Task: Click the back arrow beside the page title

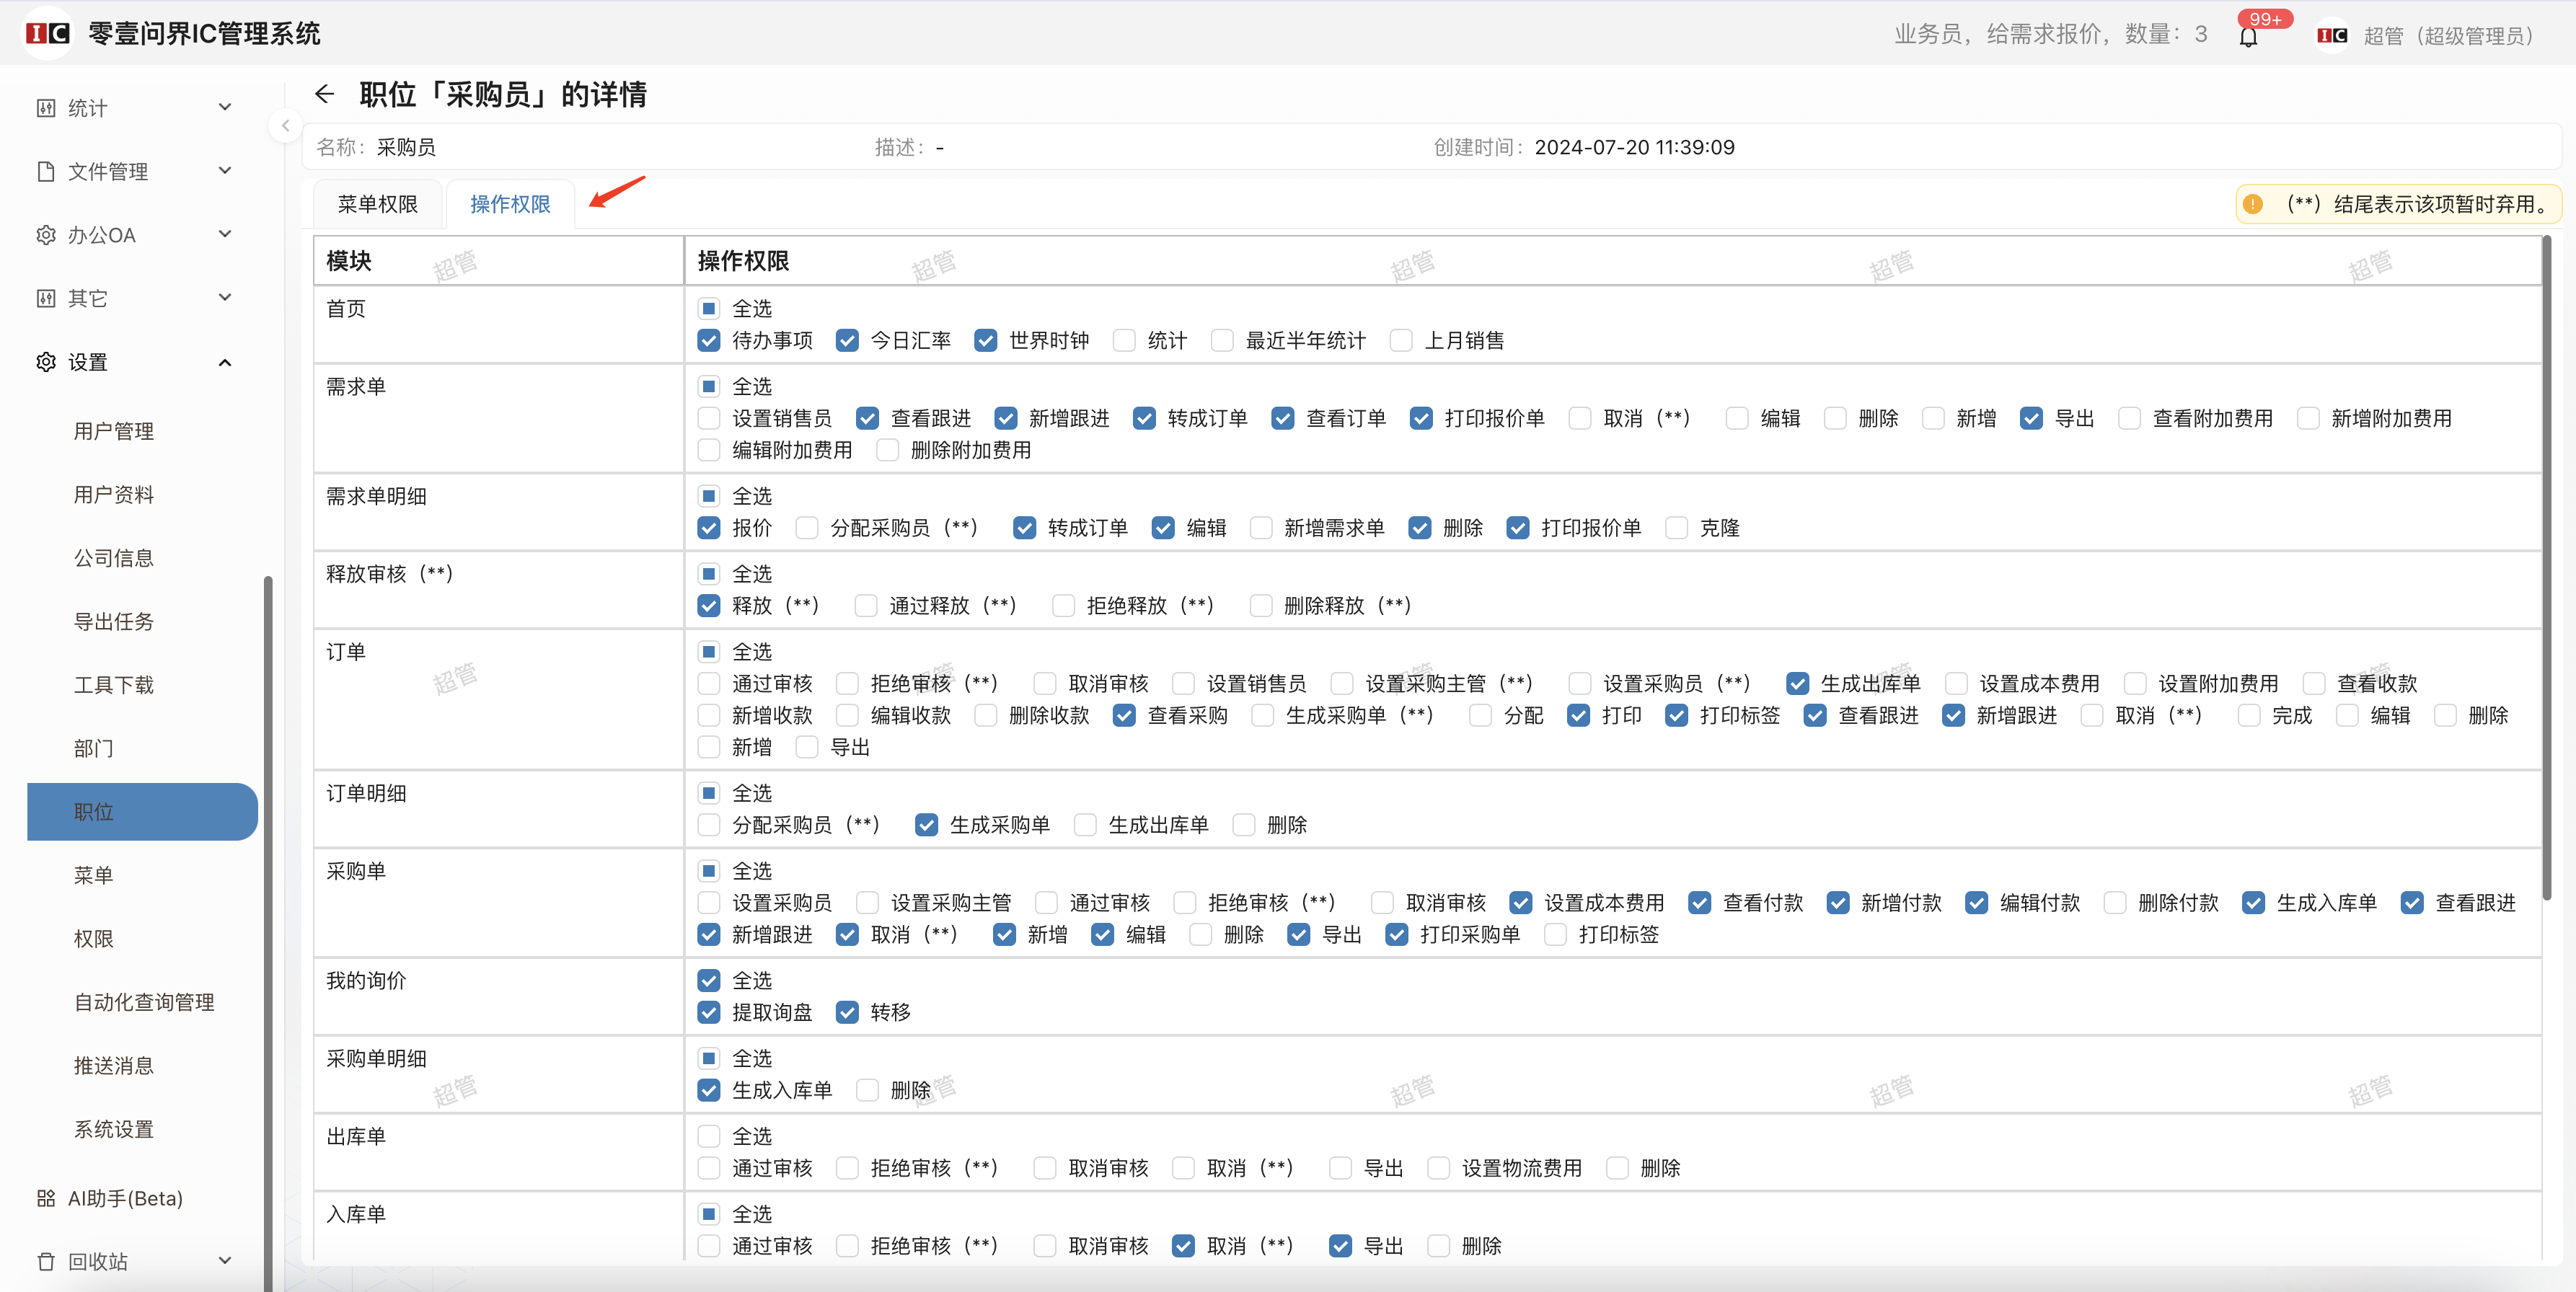Action: click(x=324, y=94)
